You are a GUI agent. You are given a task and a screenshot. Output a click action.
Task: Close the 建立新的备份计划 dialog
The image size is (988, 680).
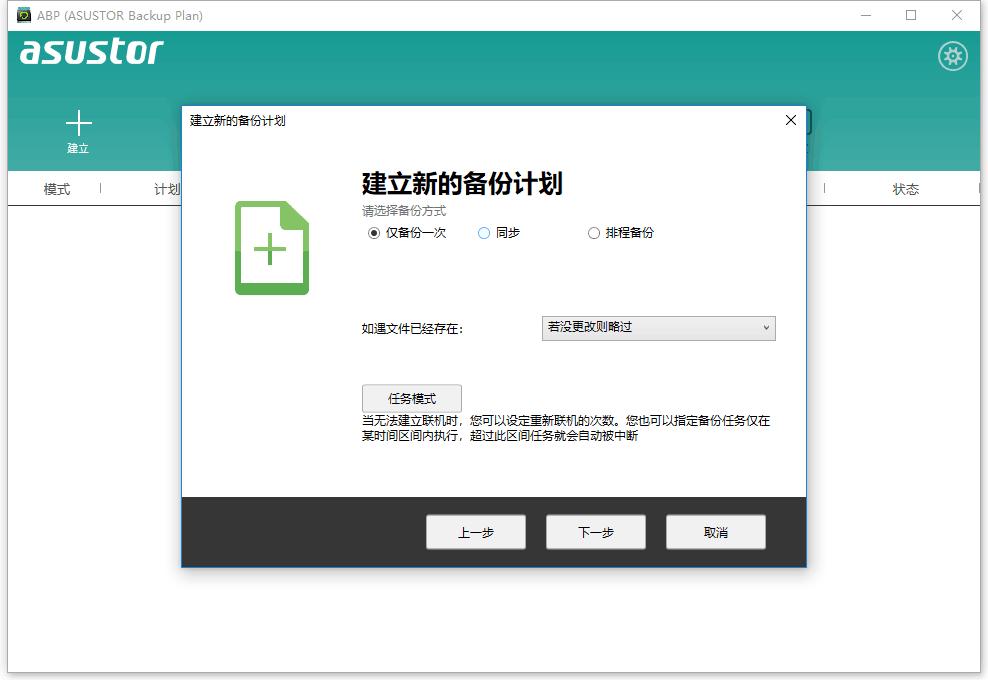point(790,120)
